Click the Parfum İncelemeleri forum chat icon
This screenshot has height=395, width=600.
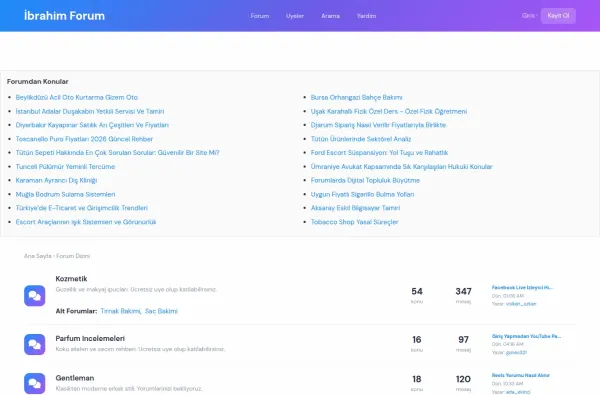[34, 344]
